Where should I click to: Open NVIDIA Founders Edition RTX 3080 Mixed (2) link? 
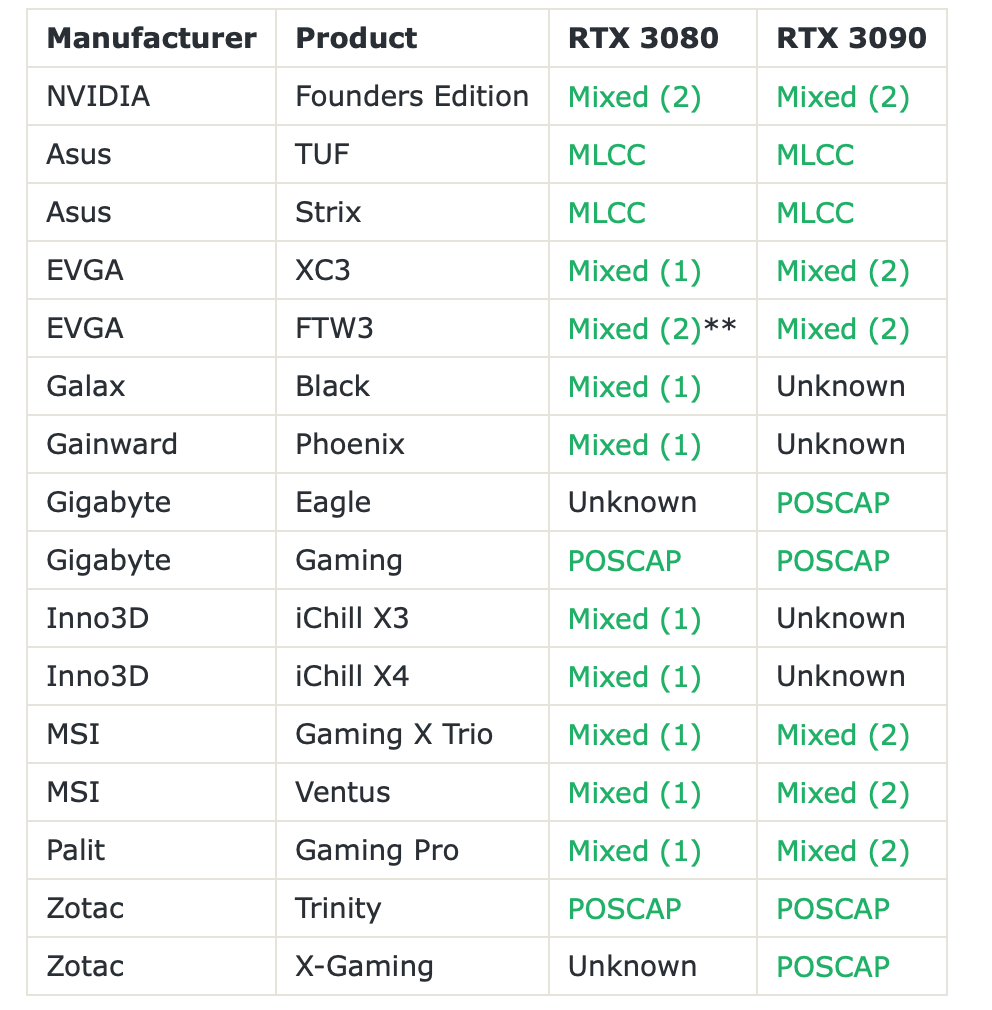click(634, 97)
